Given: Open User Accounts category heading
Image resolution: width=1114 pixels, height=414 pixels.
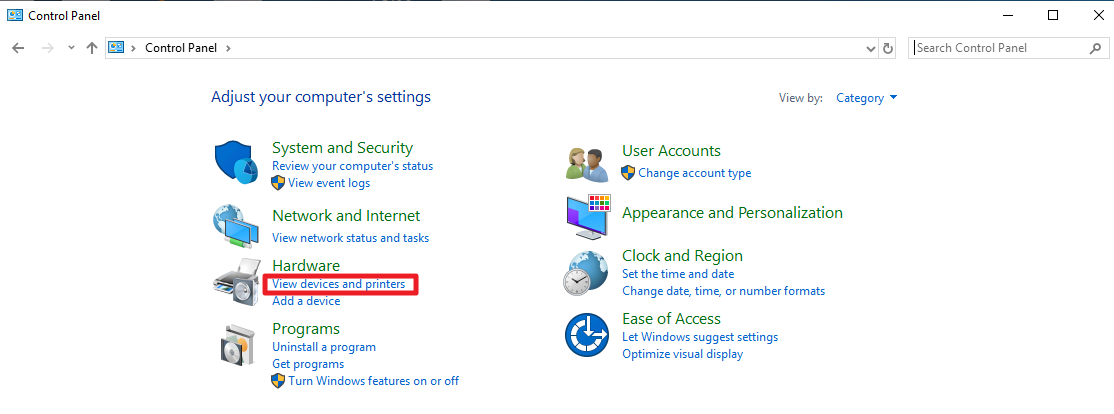Looking at the screenshot, I should click(x=671, y=151).
